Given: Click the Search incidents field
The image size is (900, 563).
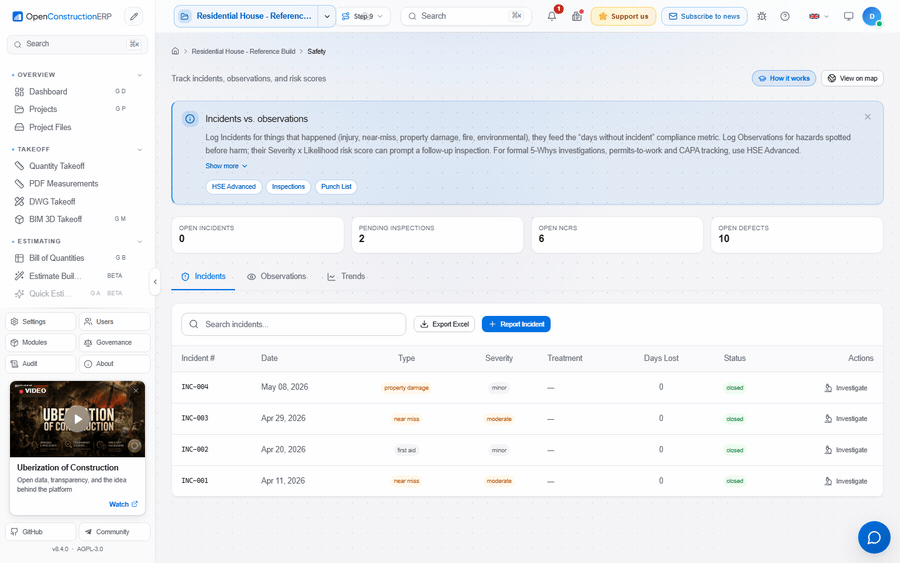Looking at the screenshot, I should [294, 324].
